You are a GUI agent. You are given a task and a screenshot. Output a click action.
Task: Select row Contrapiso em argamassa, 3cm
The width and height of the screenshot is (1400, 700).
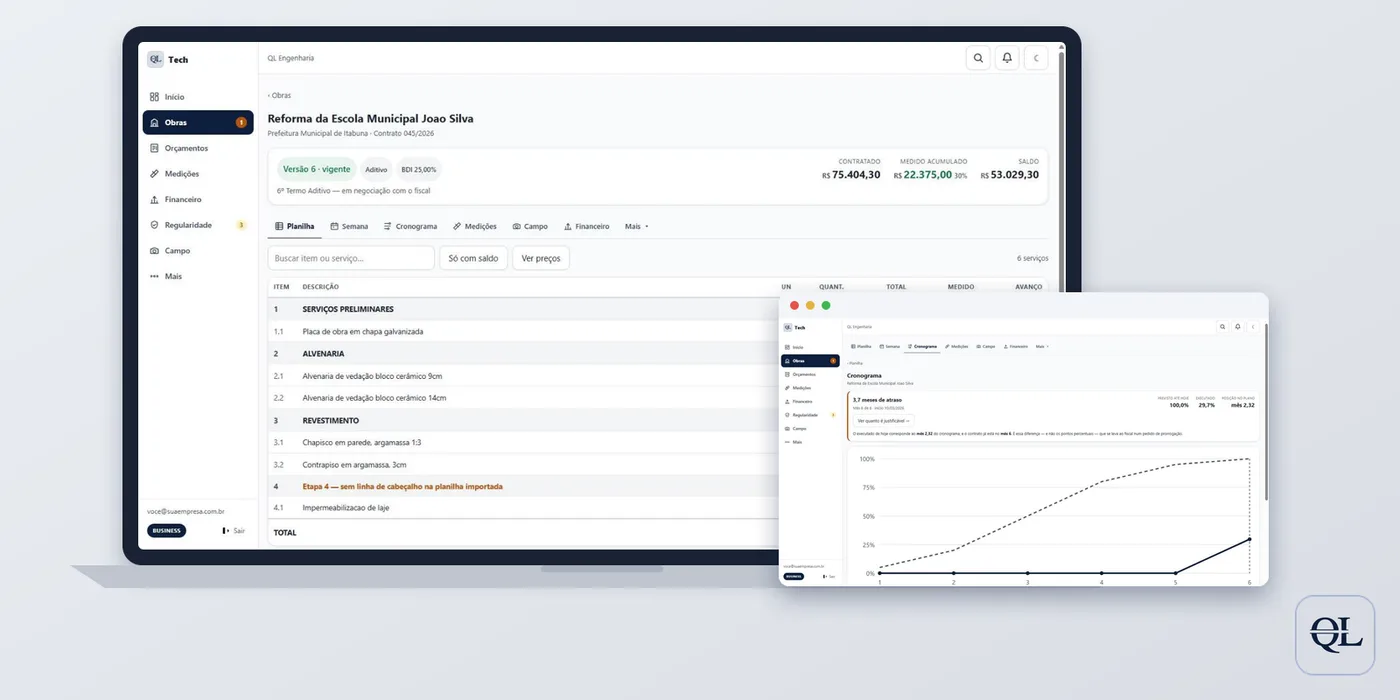click(524, 465)
